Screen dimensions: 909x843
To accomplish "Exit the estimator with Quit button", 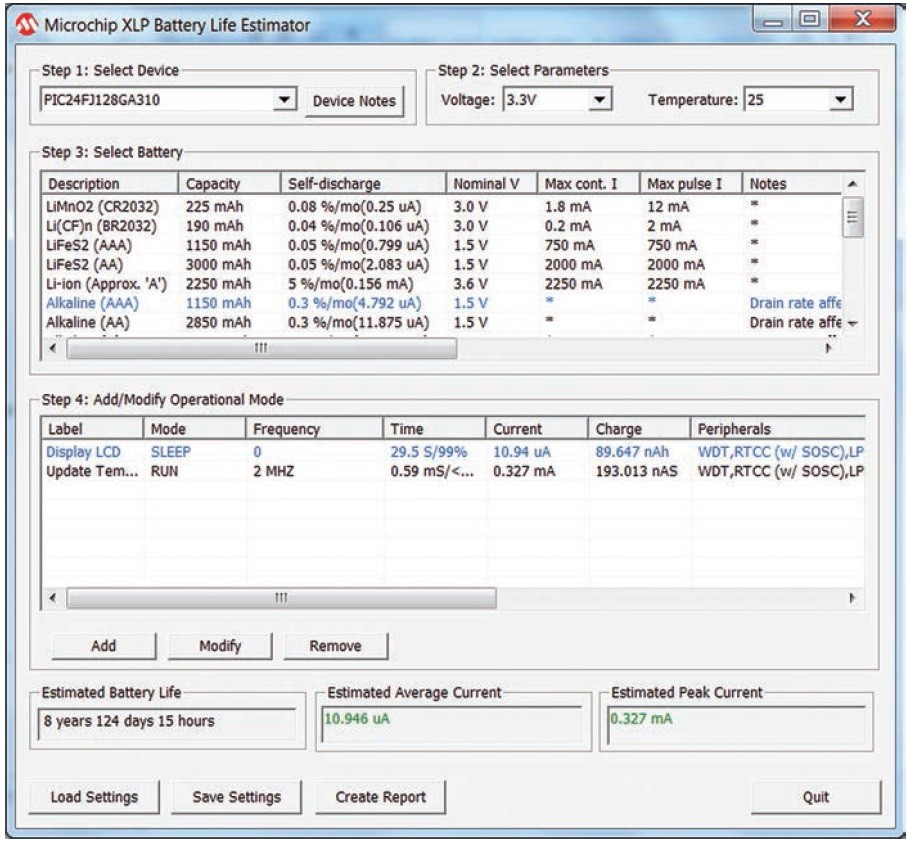I will pyautogui.click(x=817, y=797).
